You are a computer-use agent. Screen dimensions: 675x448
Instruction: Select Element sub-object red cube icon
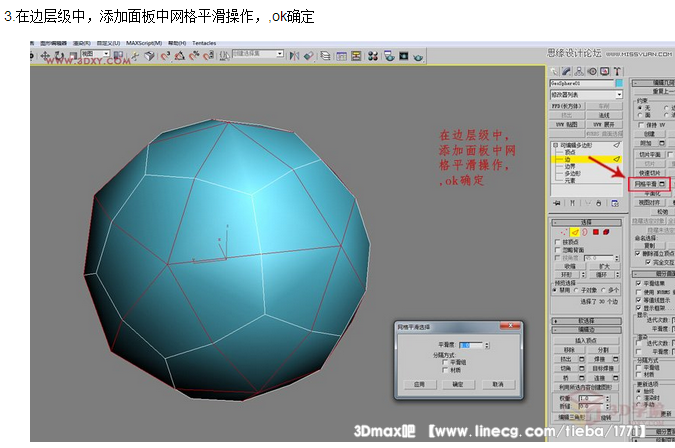click(606, 232)
